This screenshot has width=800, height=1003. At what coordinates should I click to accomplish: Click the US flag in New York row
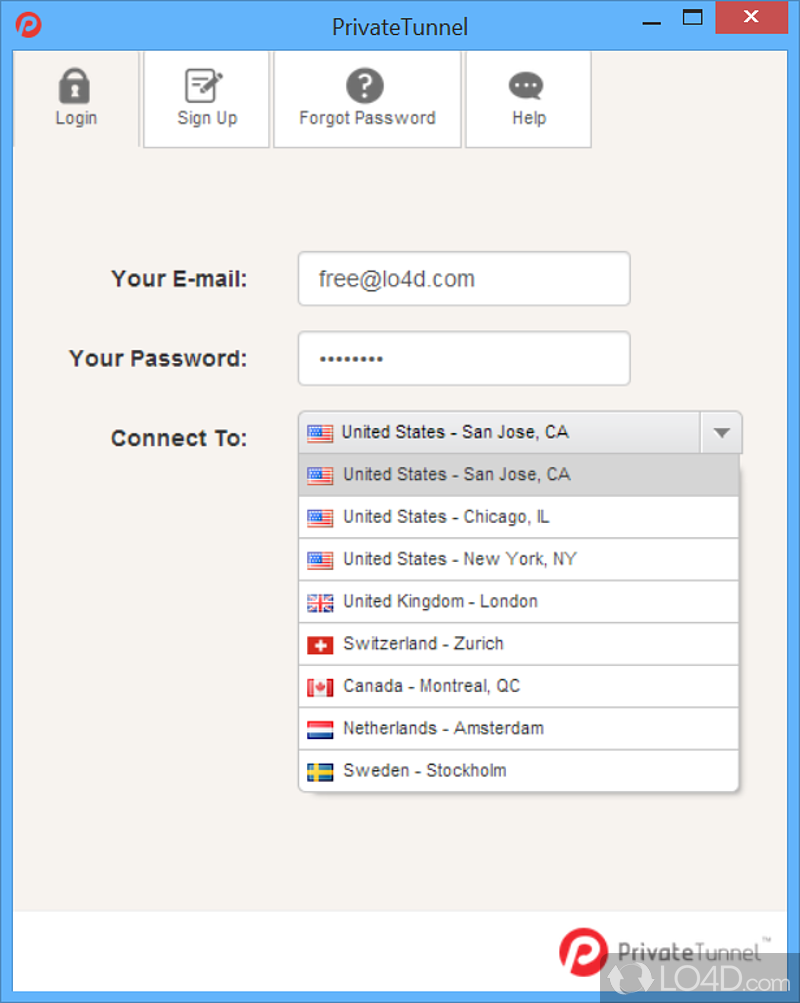tap(320, 560)
